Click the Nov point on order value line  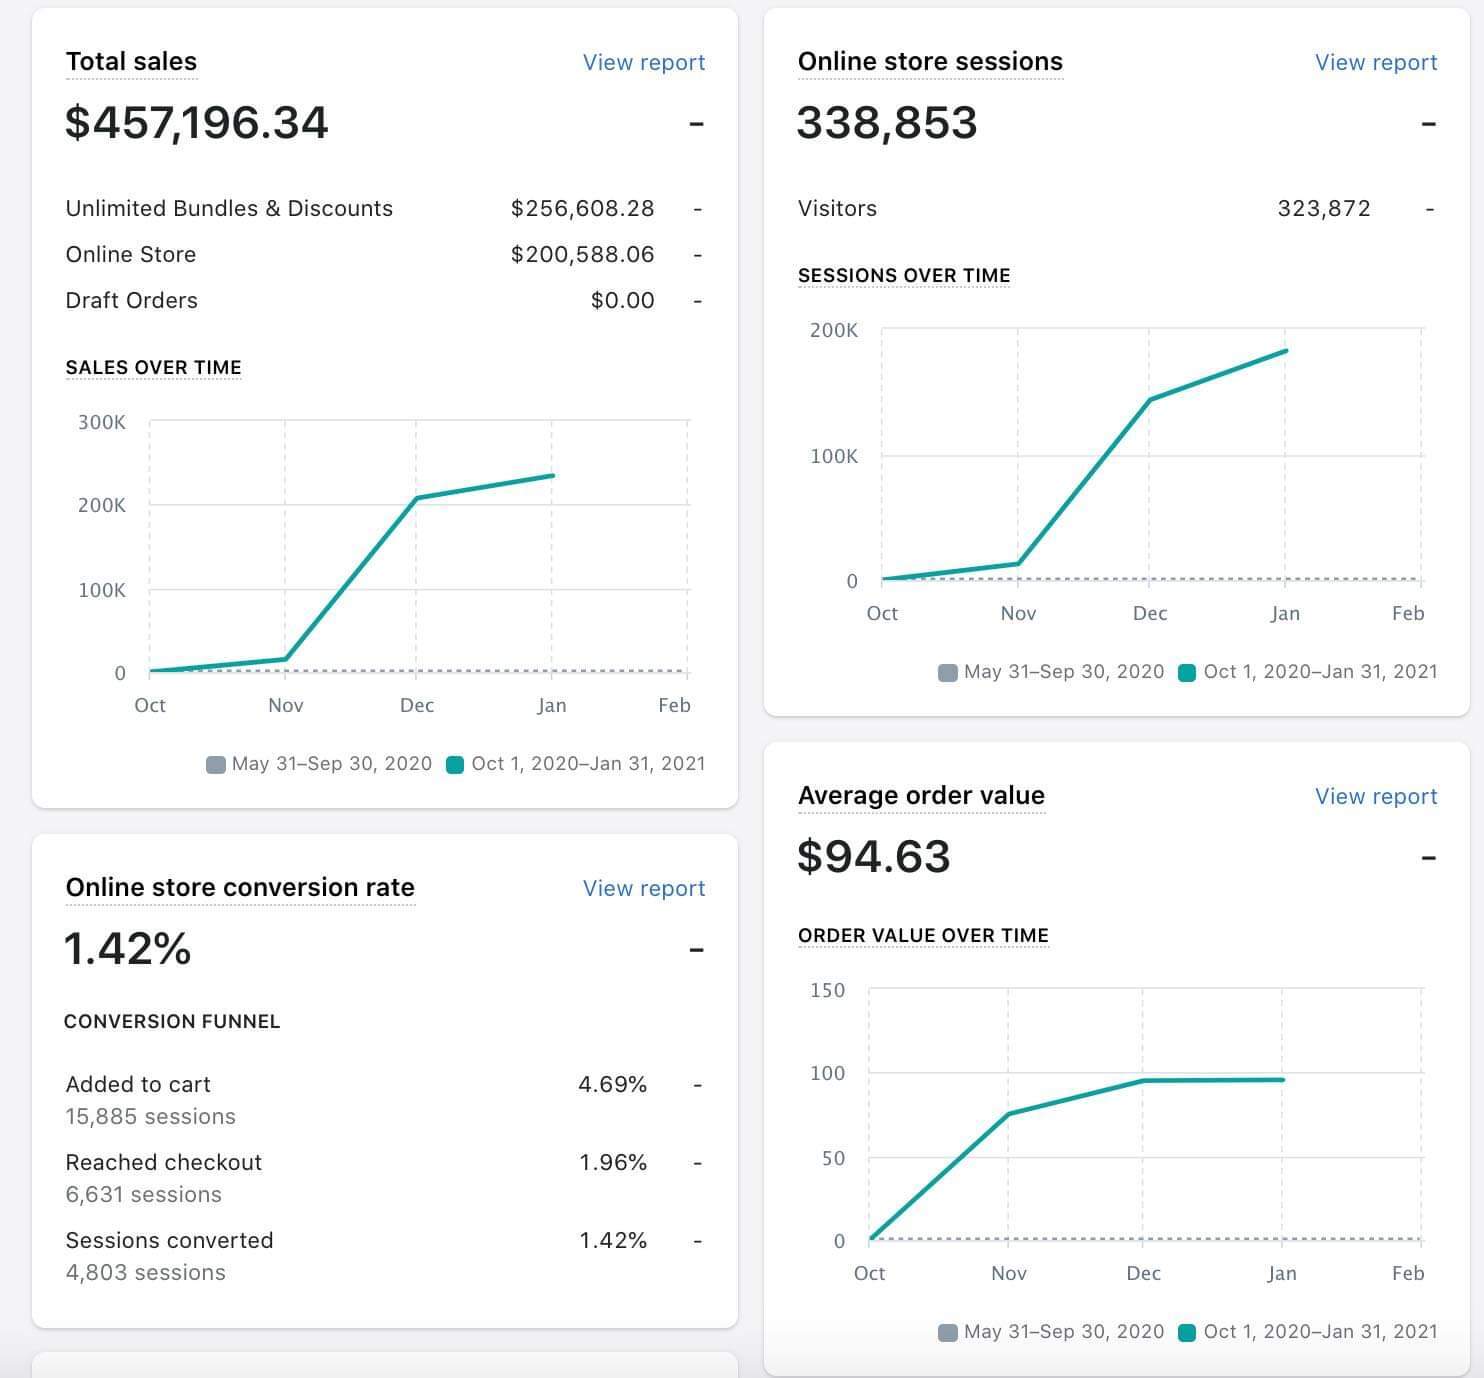click(x=1008, y=1114)
